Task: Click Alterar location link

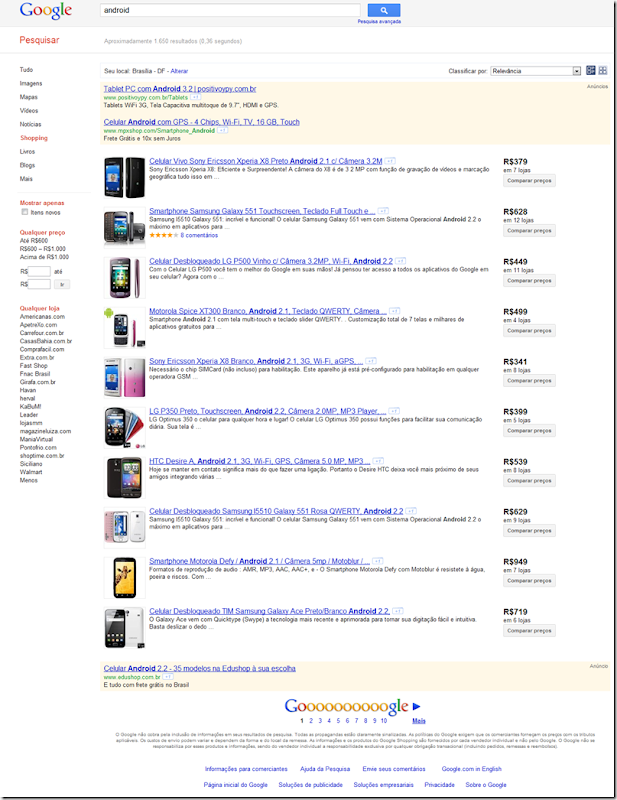Action: pos(179,71)
